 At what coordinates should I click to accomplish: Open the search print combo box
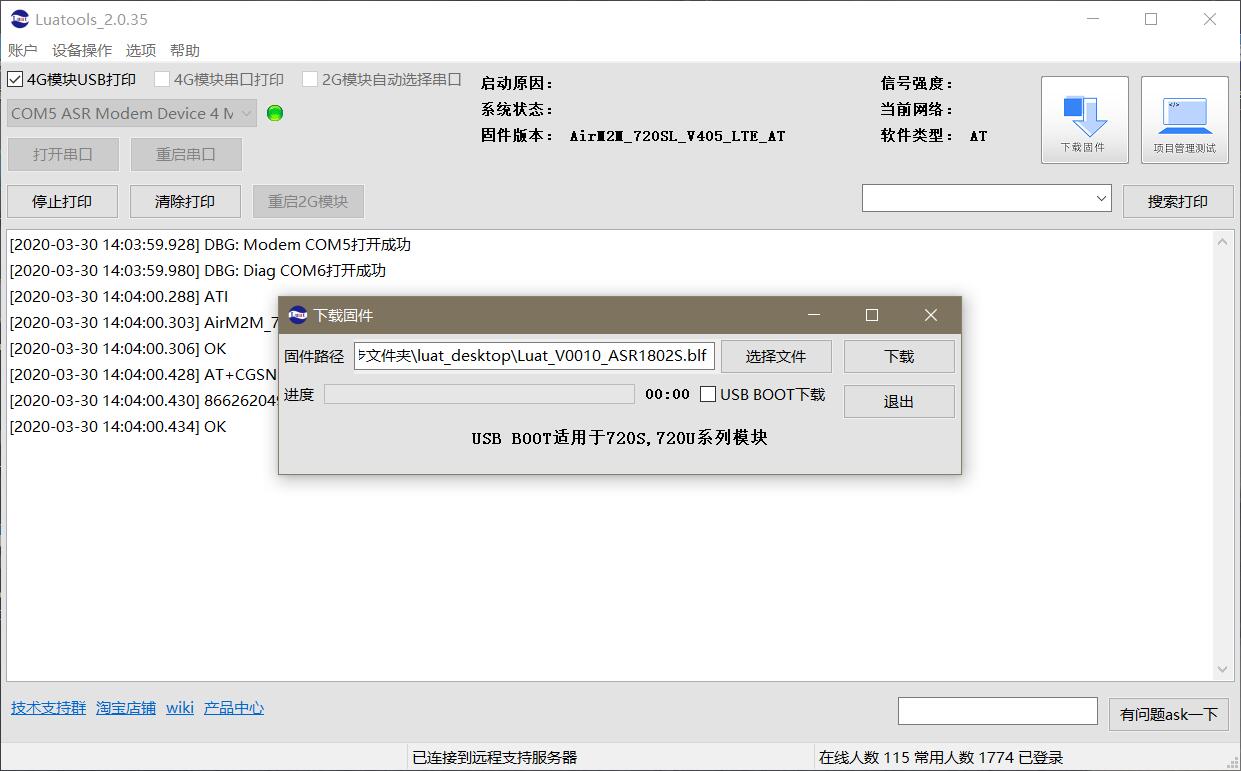click(987, 198)
